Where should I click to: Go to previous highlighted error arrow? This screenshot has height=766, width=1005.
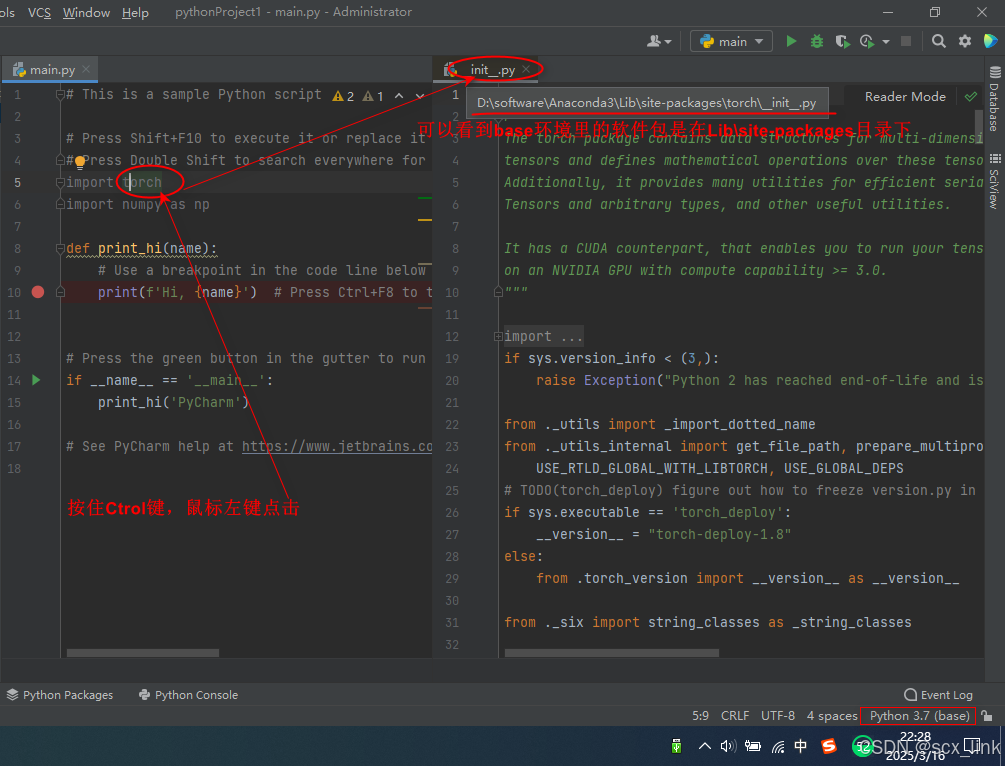399,96
